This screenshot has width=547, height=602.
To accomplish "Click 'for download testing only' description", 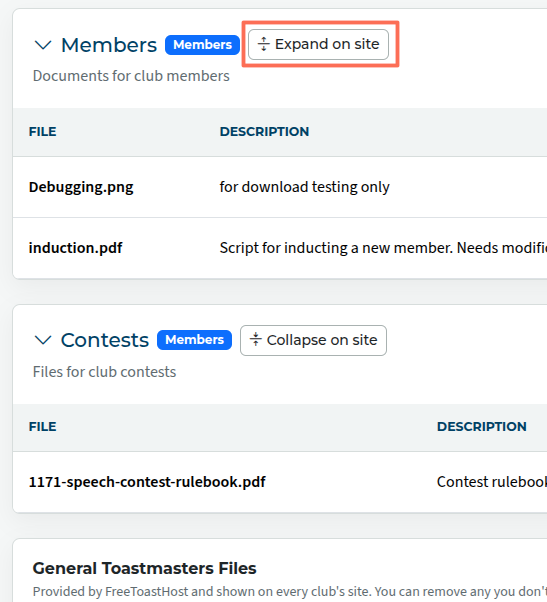I will click(x=304, y=187).
